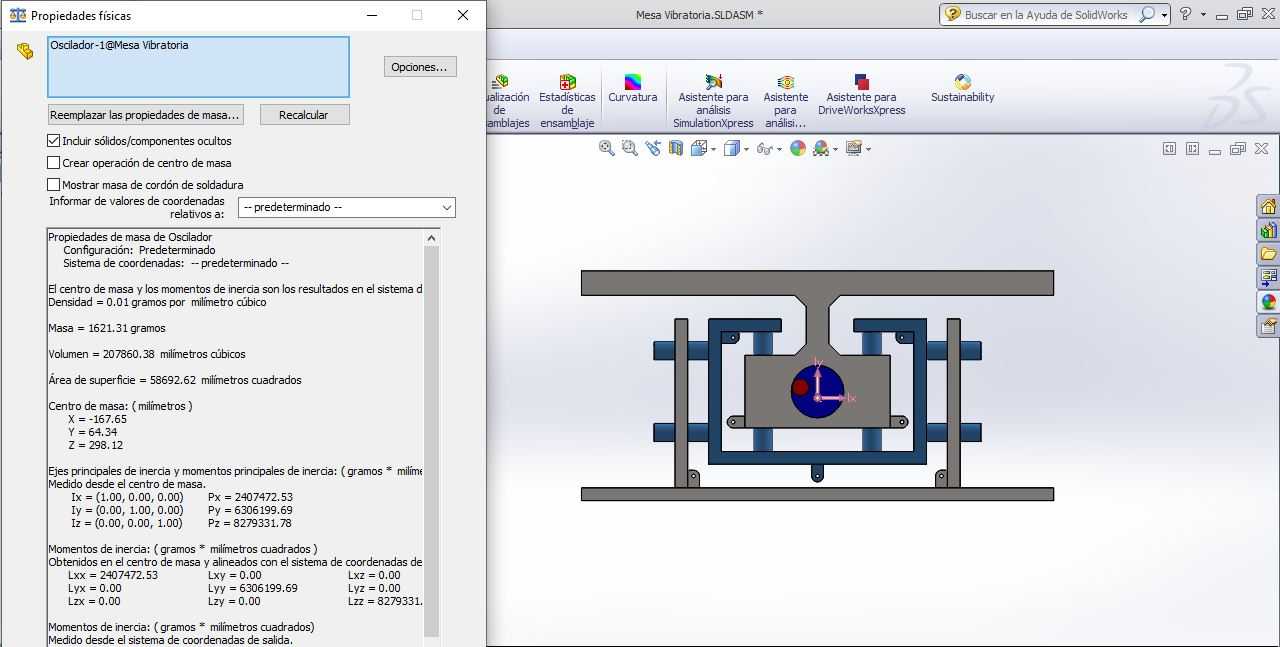Click the vertical scrollbar track in results
This screenshot has width=1280, height=647.
tap(432, 440)
